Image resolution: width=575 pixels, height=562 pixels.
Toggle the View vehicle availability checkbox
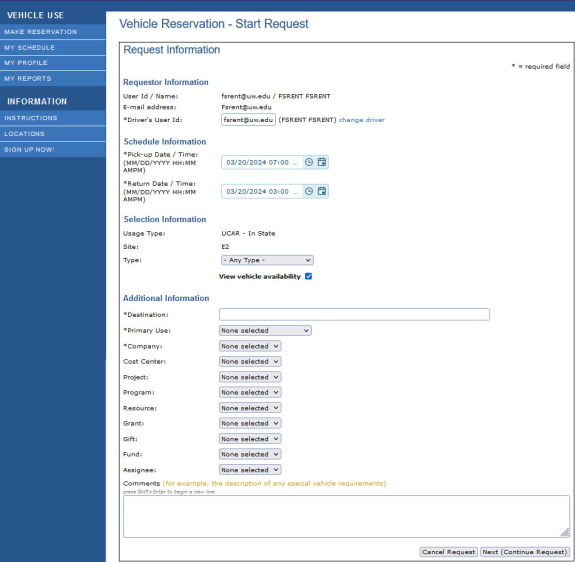tap(308, 276)
